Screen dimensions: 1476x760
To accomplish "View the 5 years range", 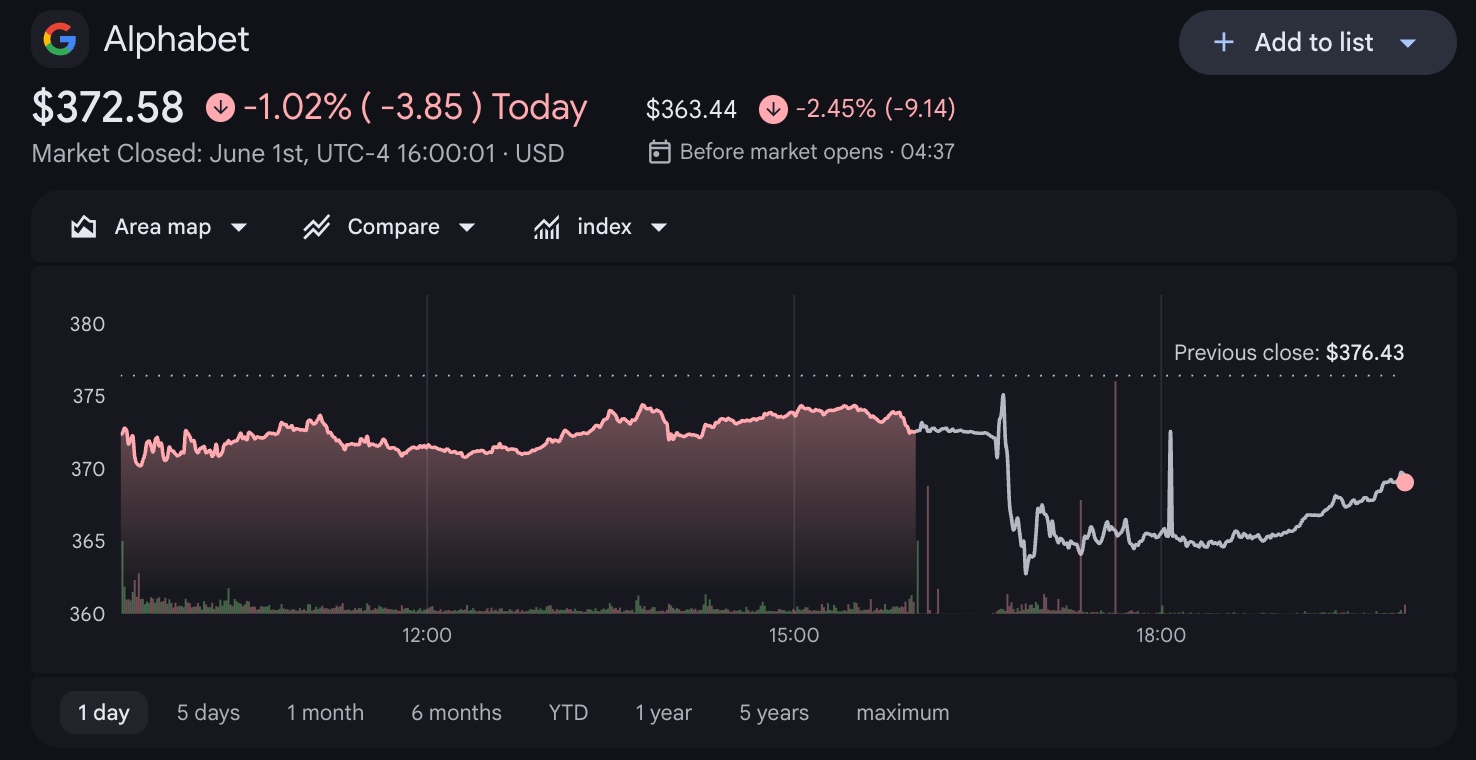I will point(774,713).
